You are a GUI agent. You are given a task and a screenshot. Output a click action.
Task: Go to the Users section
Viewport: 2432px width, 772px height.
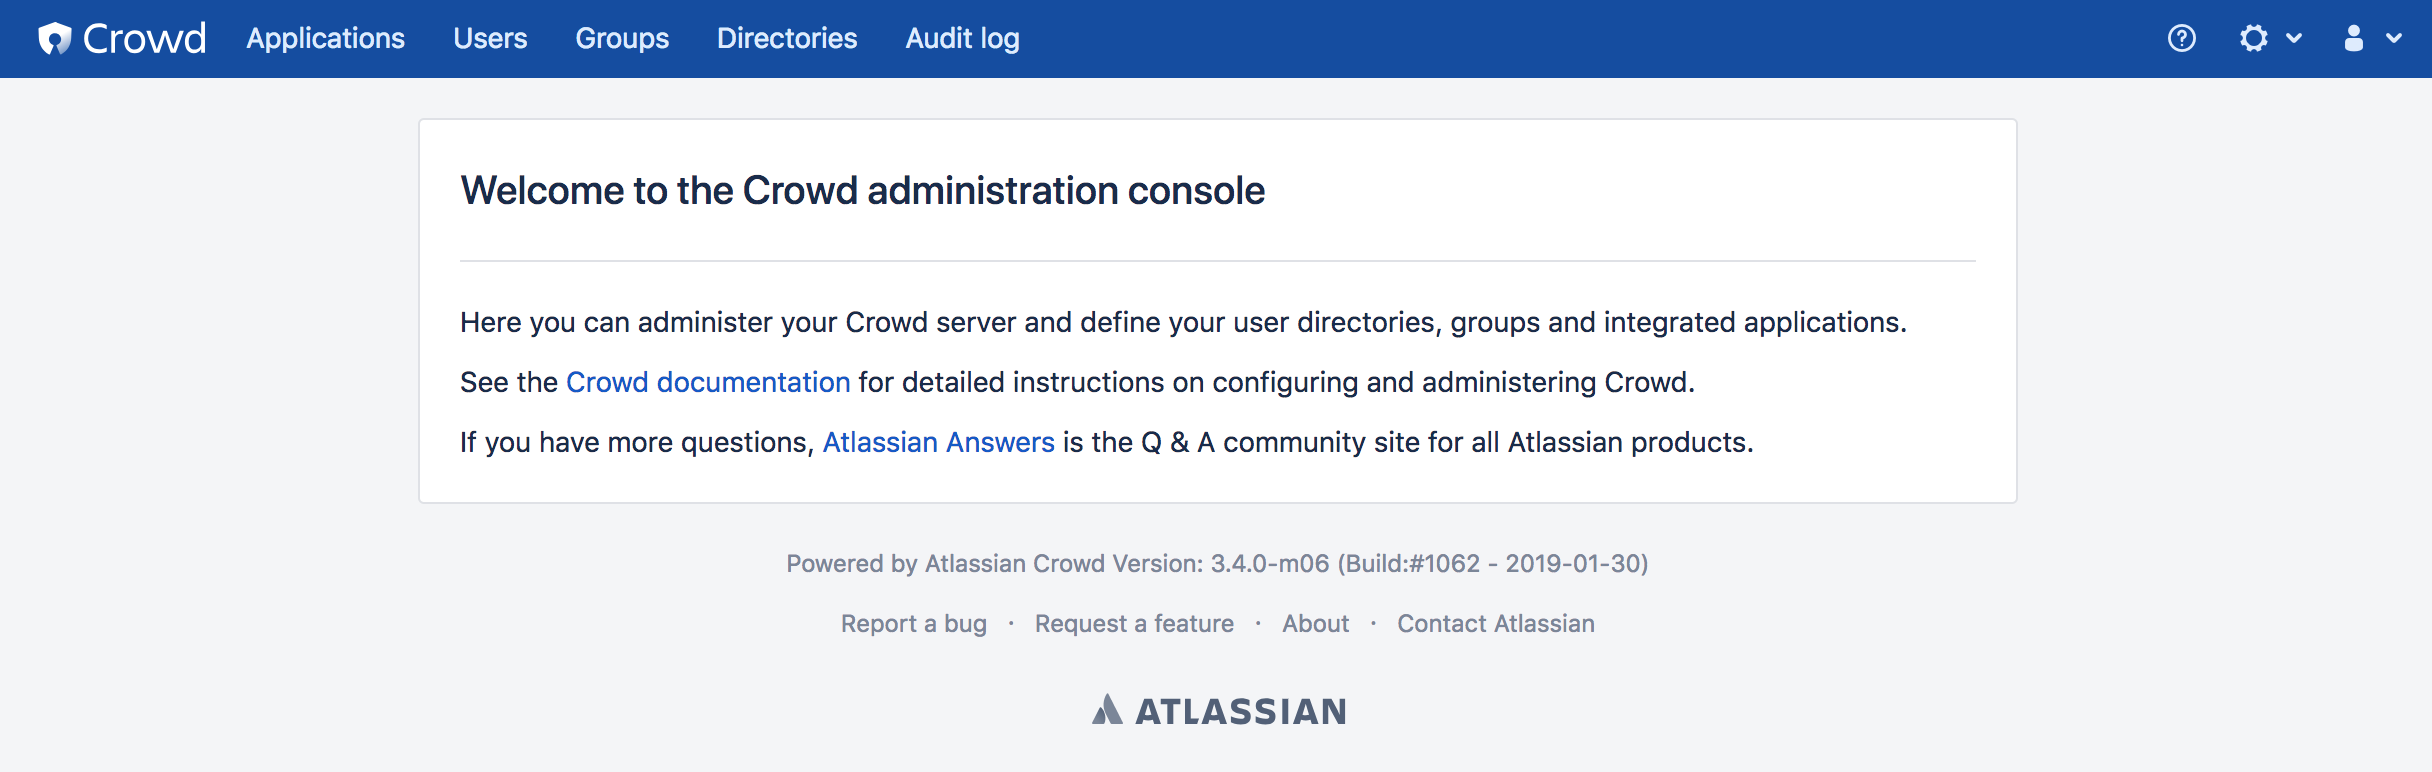490,38
